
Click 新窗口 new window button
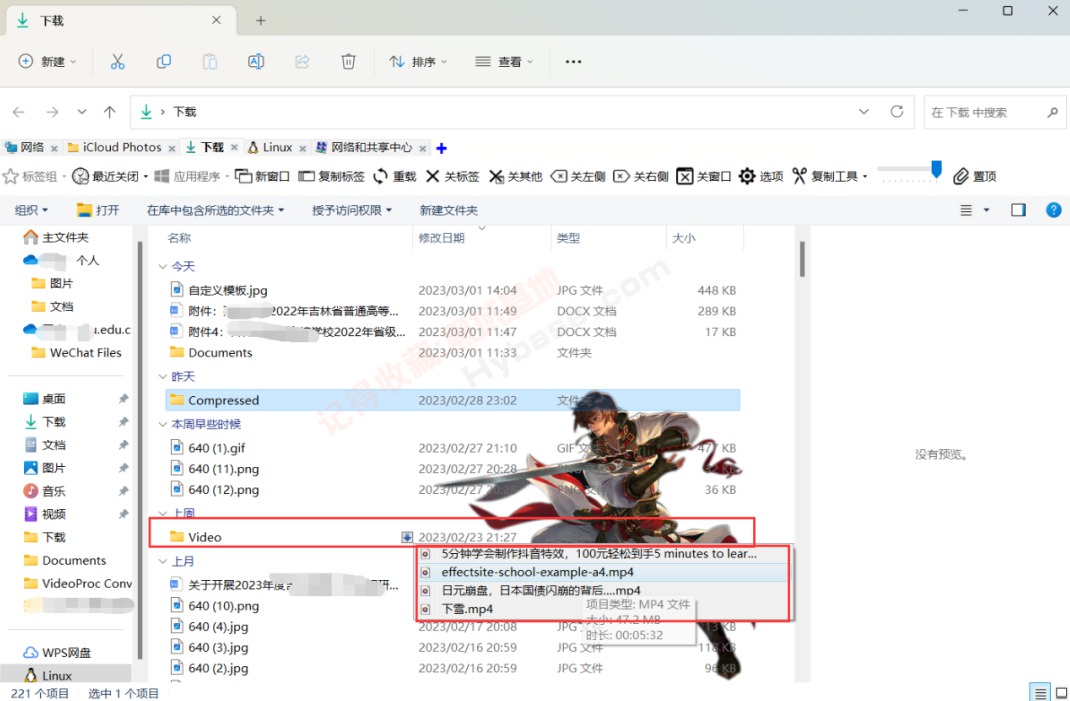tap(262, 176)
